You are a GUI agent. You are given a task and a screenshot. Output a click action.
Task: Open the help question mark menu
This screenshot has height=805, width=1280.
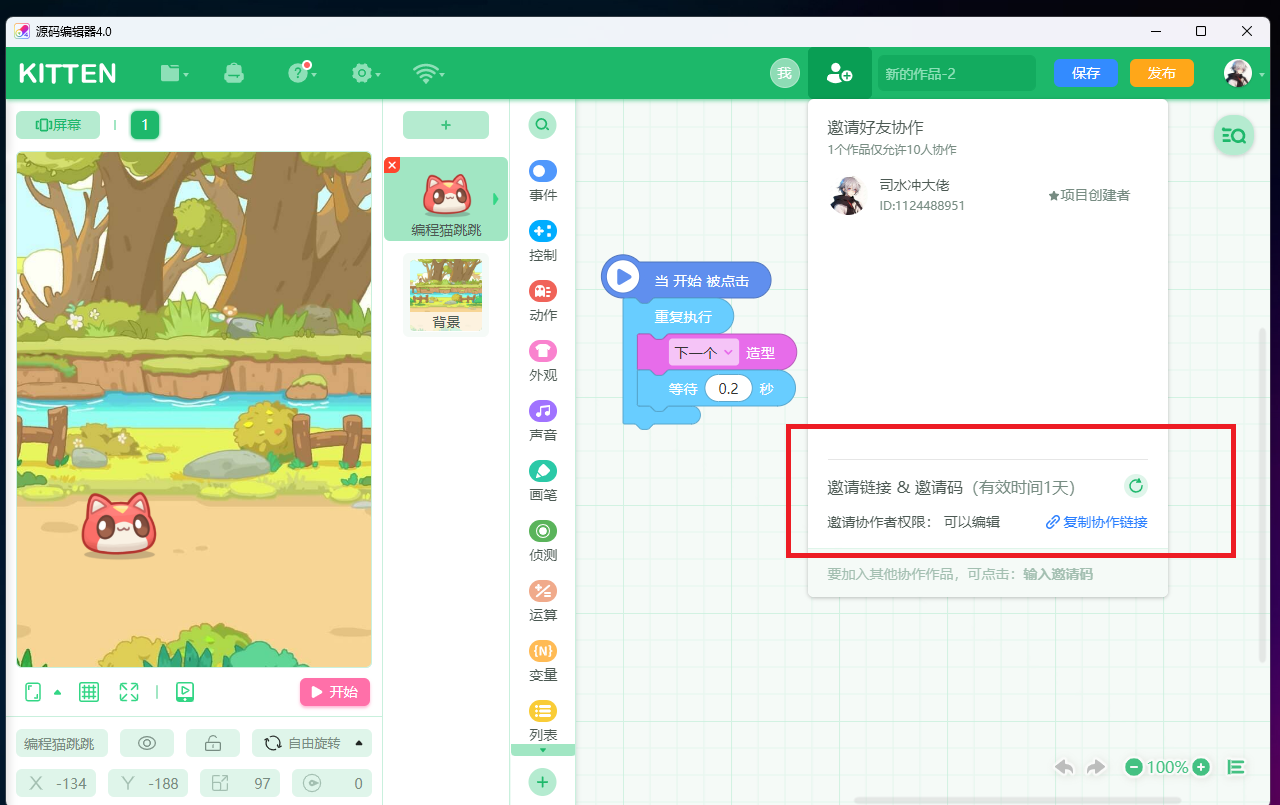[301, 73]
